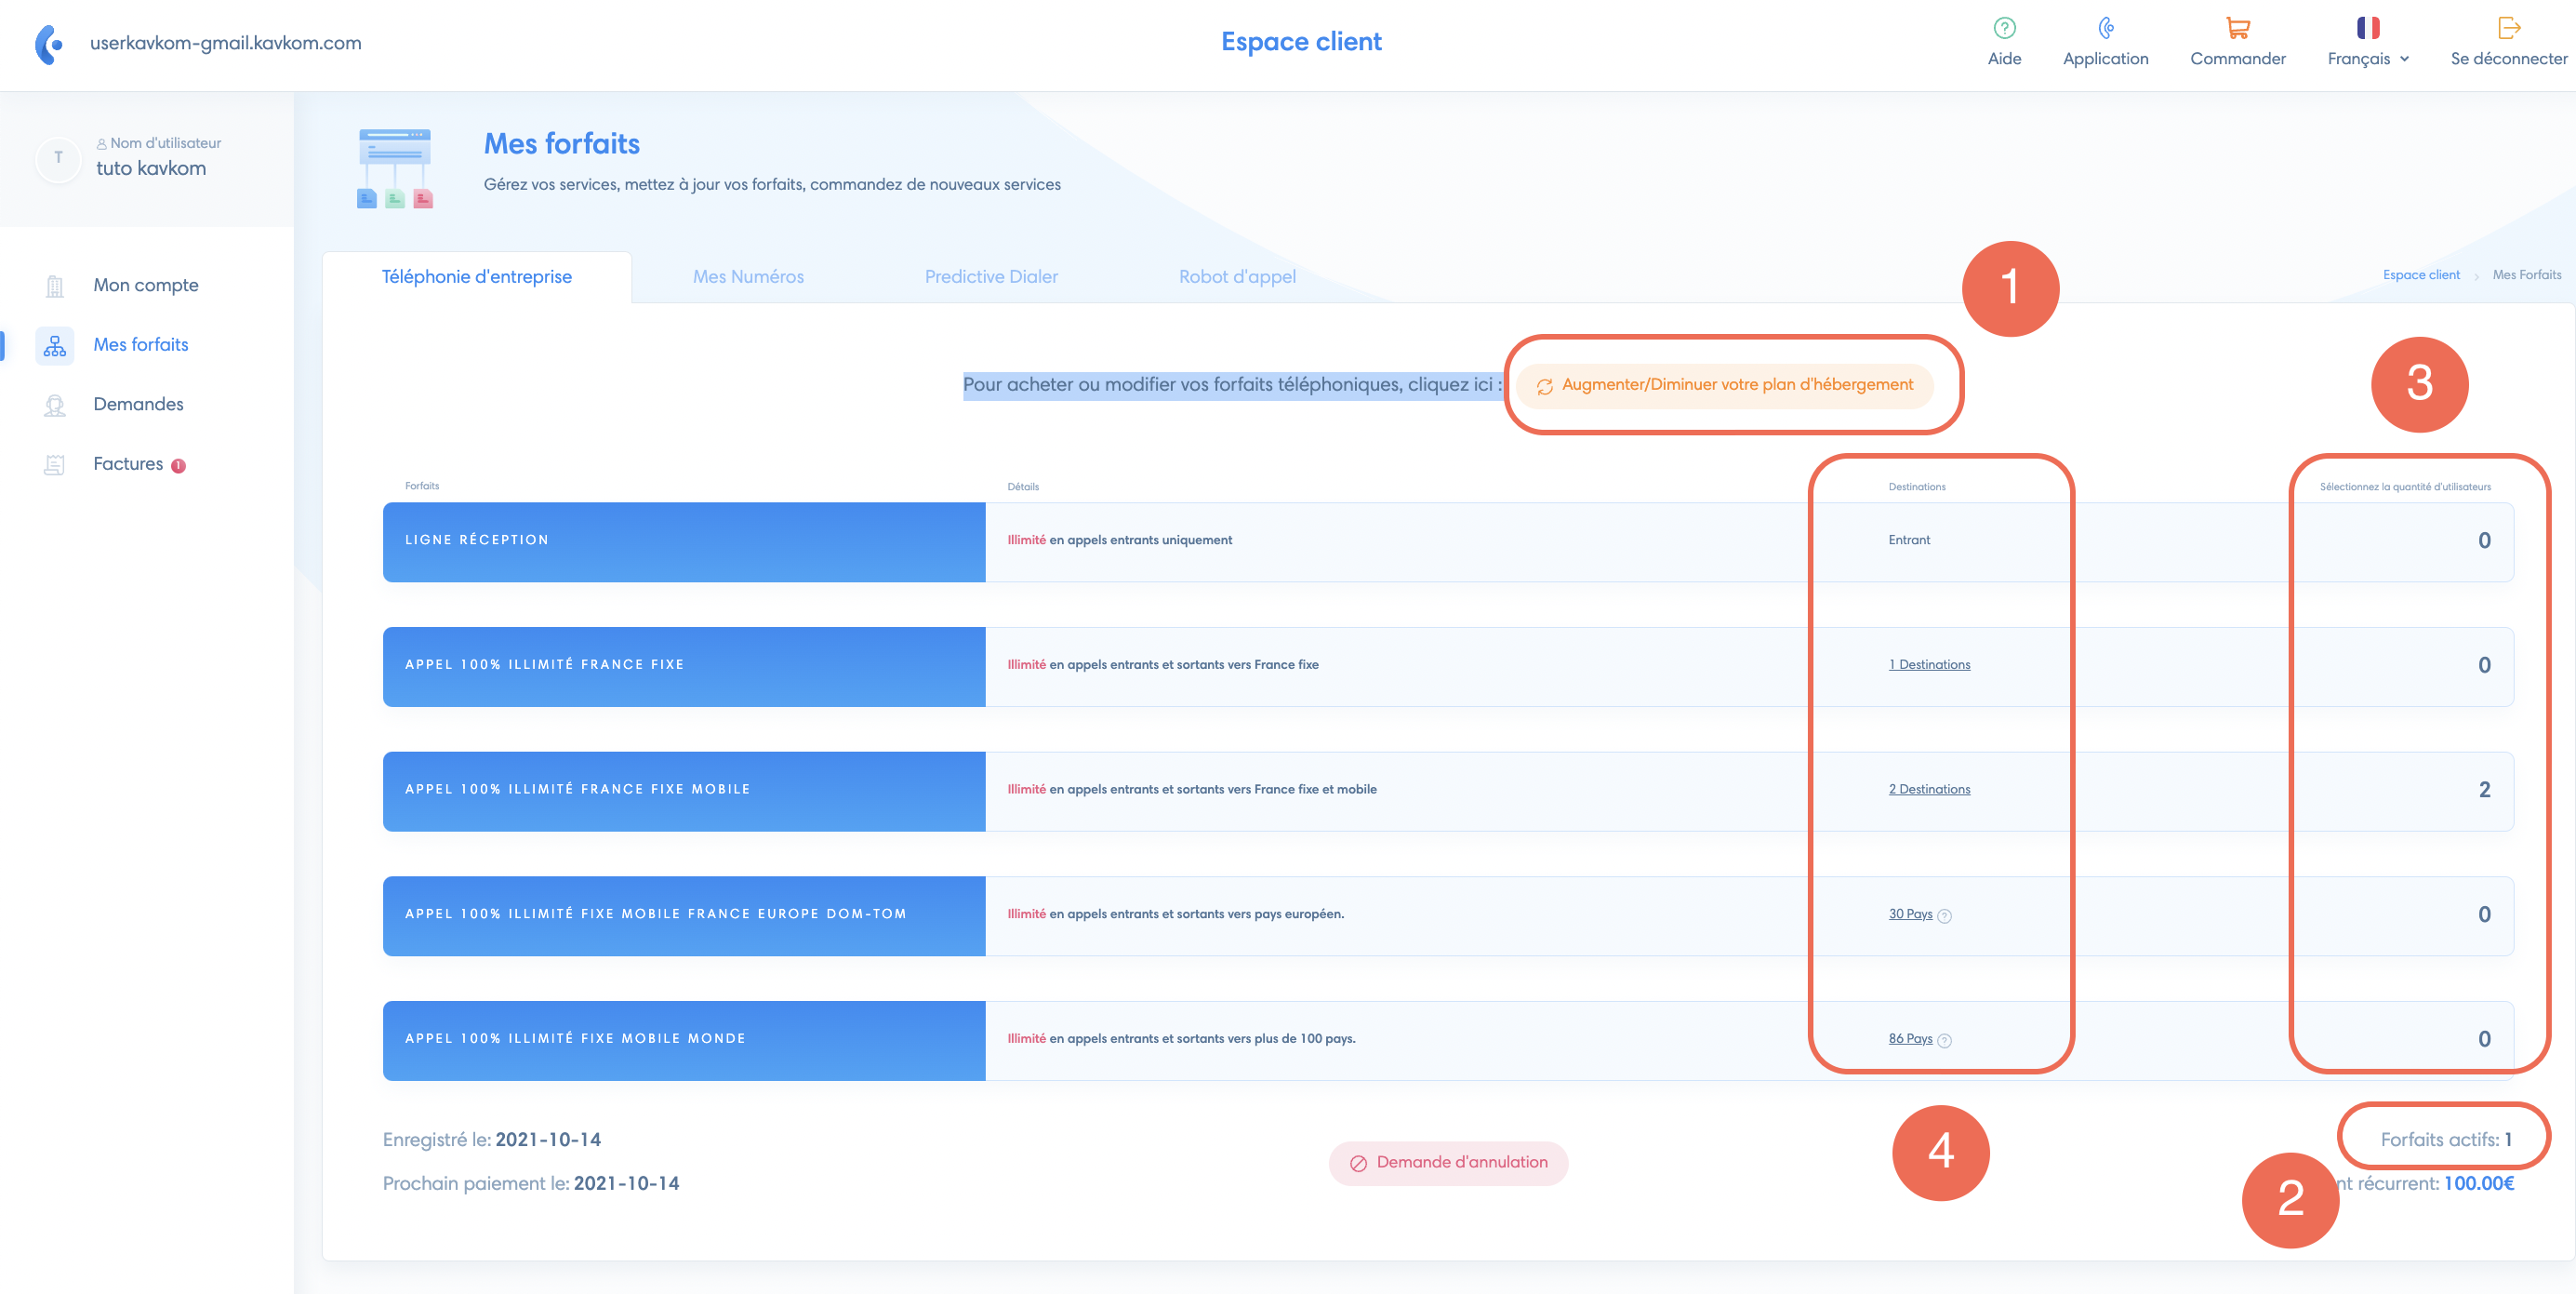Click Enregistré le 2021-10-14 date

tap(492, 1140)
